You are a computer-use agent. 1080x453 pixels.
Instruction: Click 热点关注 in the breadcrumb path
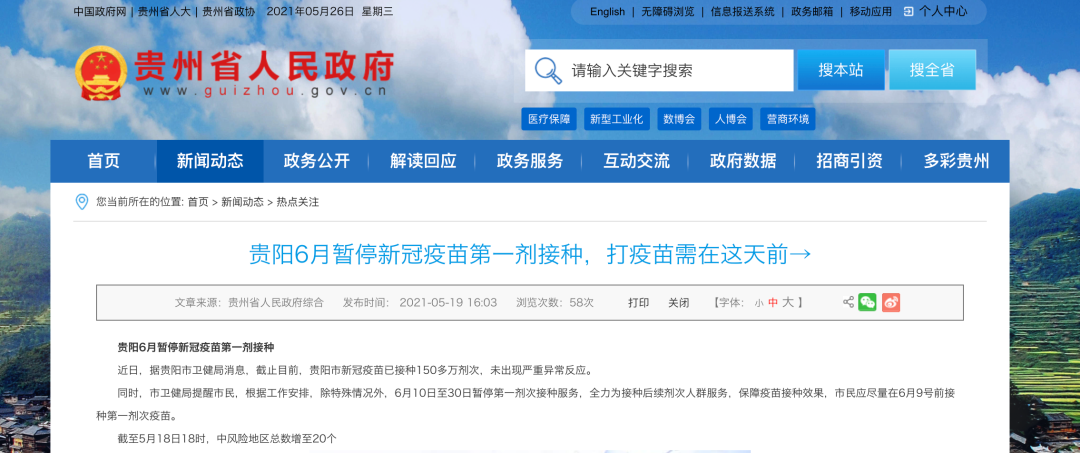point(298,202)
